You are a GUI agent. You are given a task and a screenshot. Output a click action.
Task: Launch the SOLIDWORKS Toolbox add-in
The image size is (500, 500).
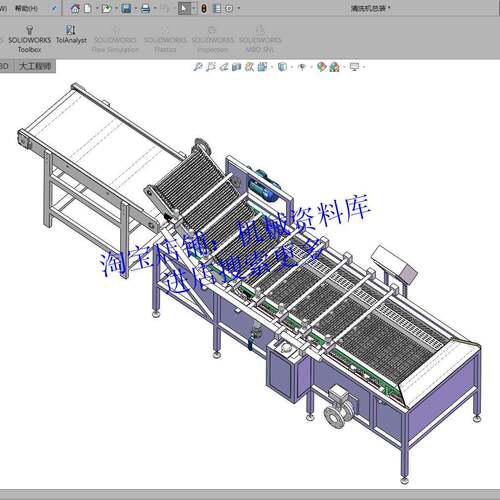point(29,39)
